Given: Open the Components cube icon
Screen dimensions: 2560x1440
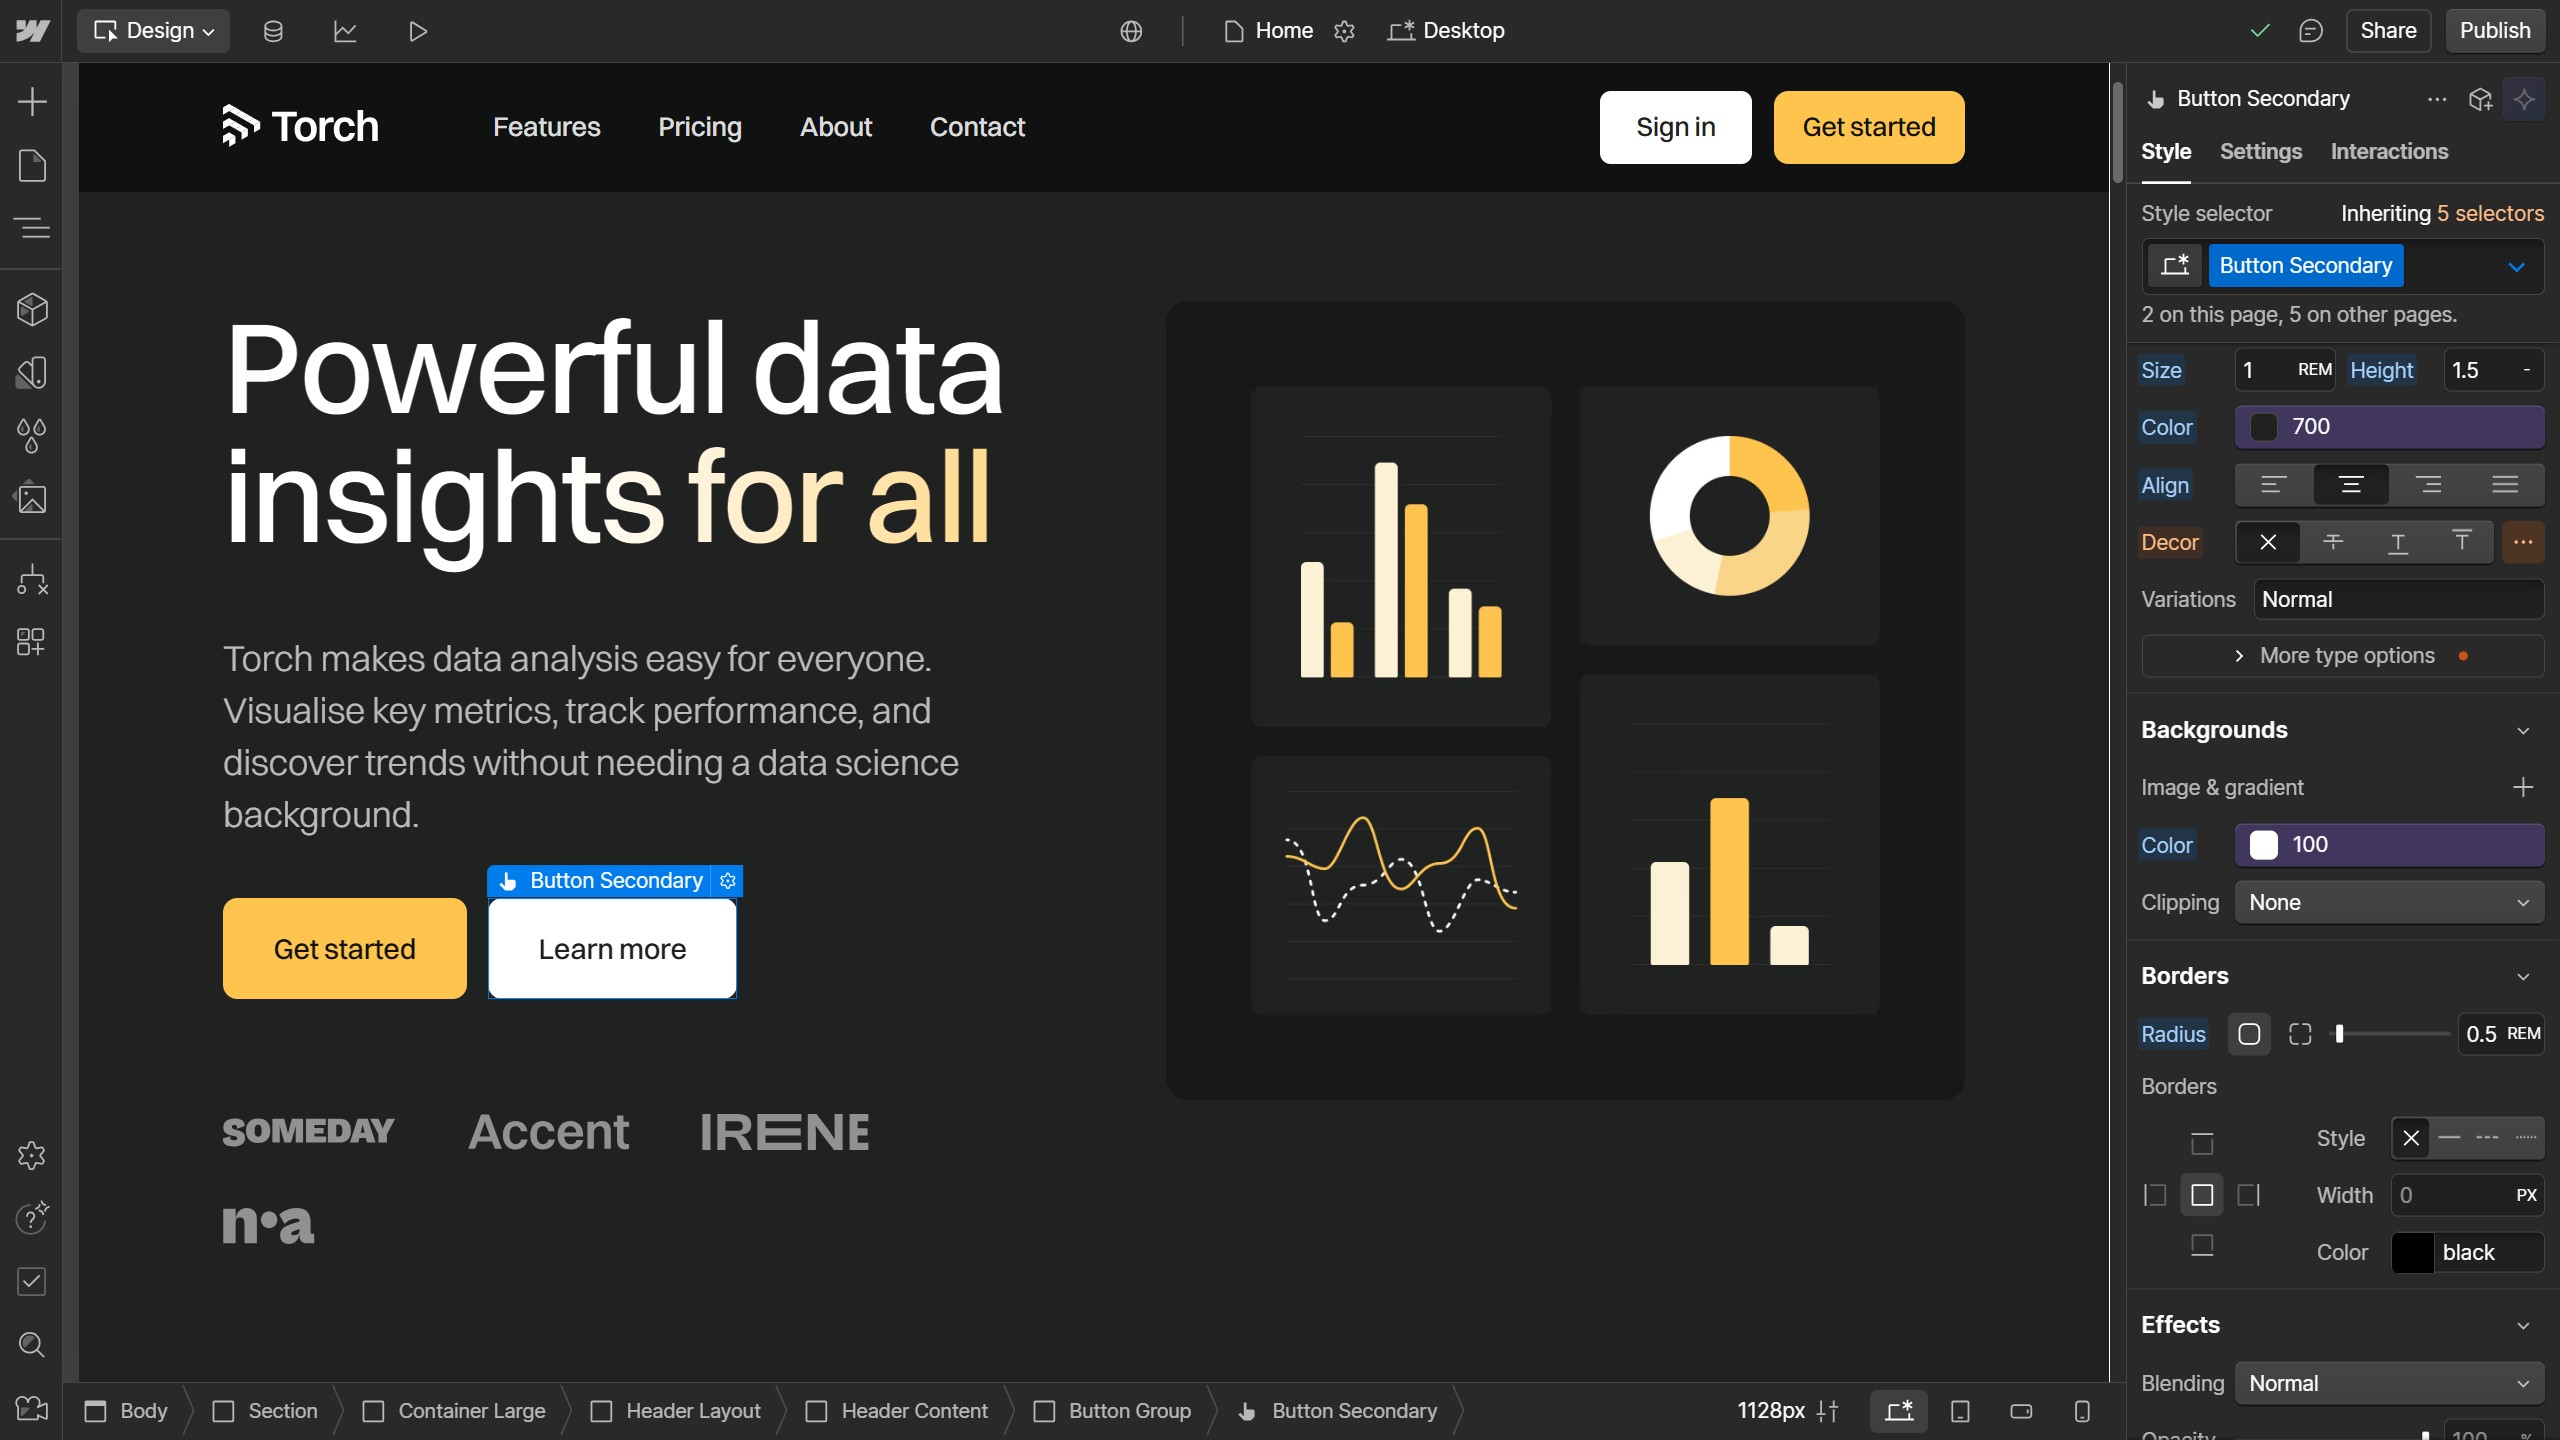Looking at the screenshot, I should [32, 310].
